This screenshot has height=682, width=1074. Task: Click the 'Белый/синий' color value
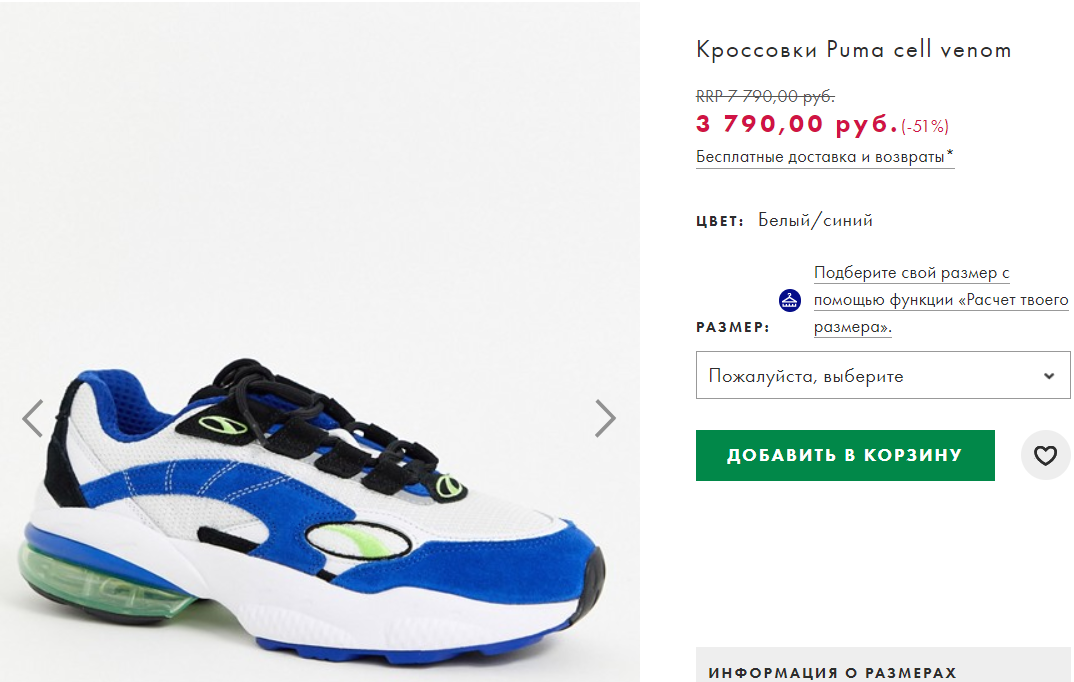[x=815, y=220]
